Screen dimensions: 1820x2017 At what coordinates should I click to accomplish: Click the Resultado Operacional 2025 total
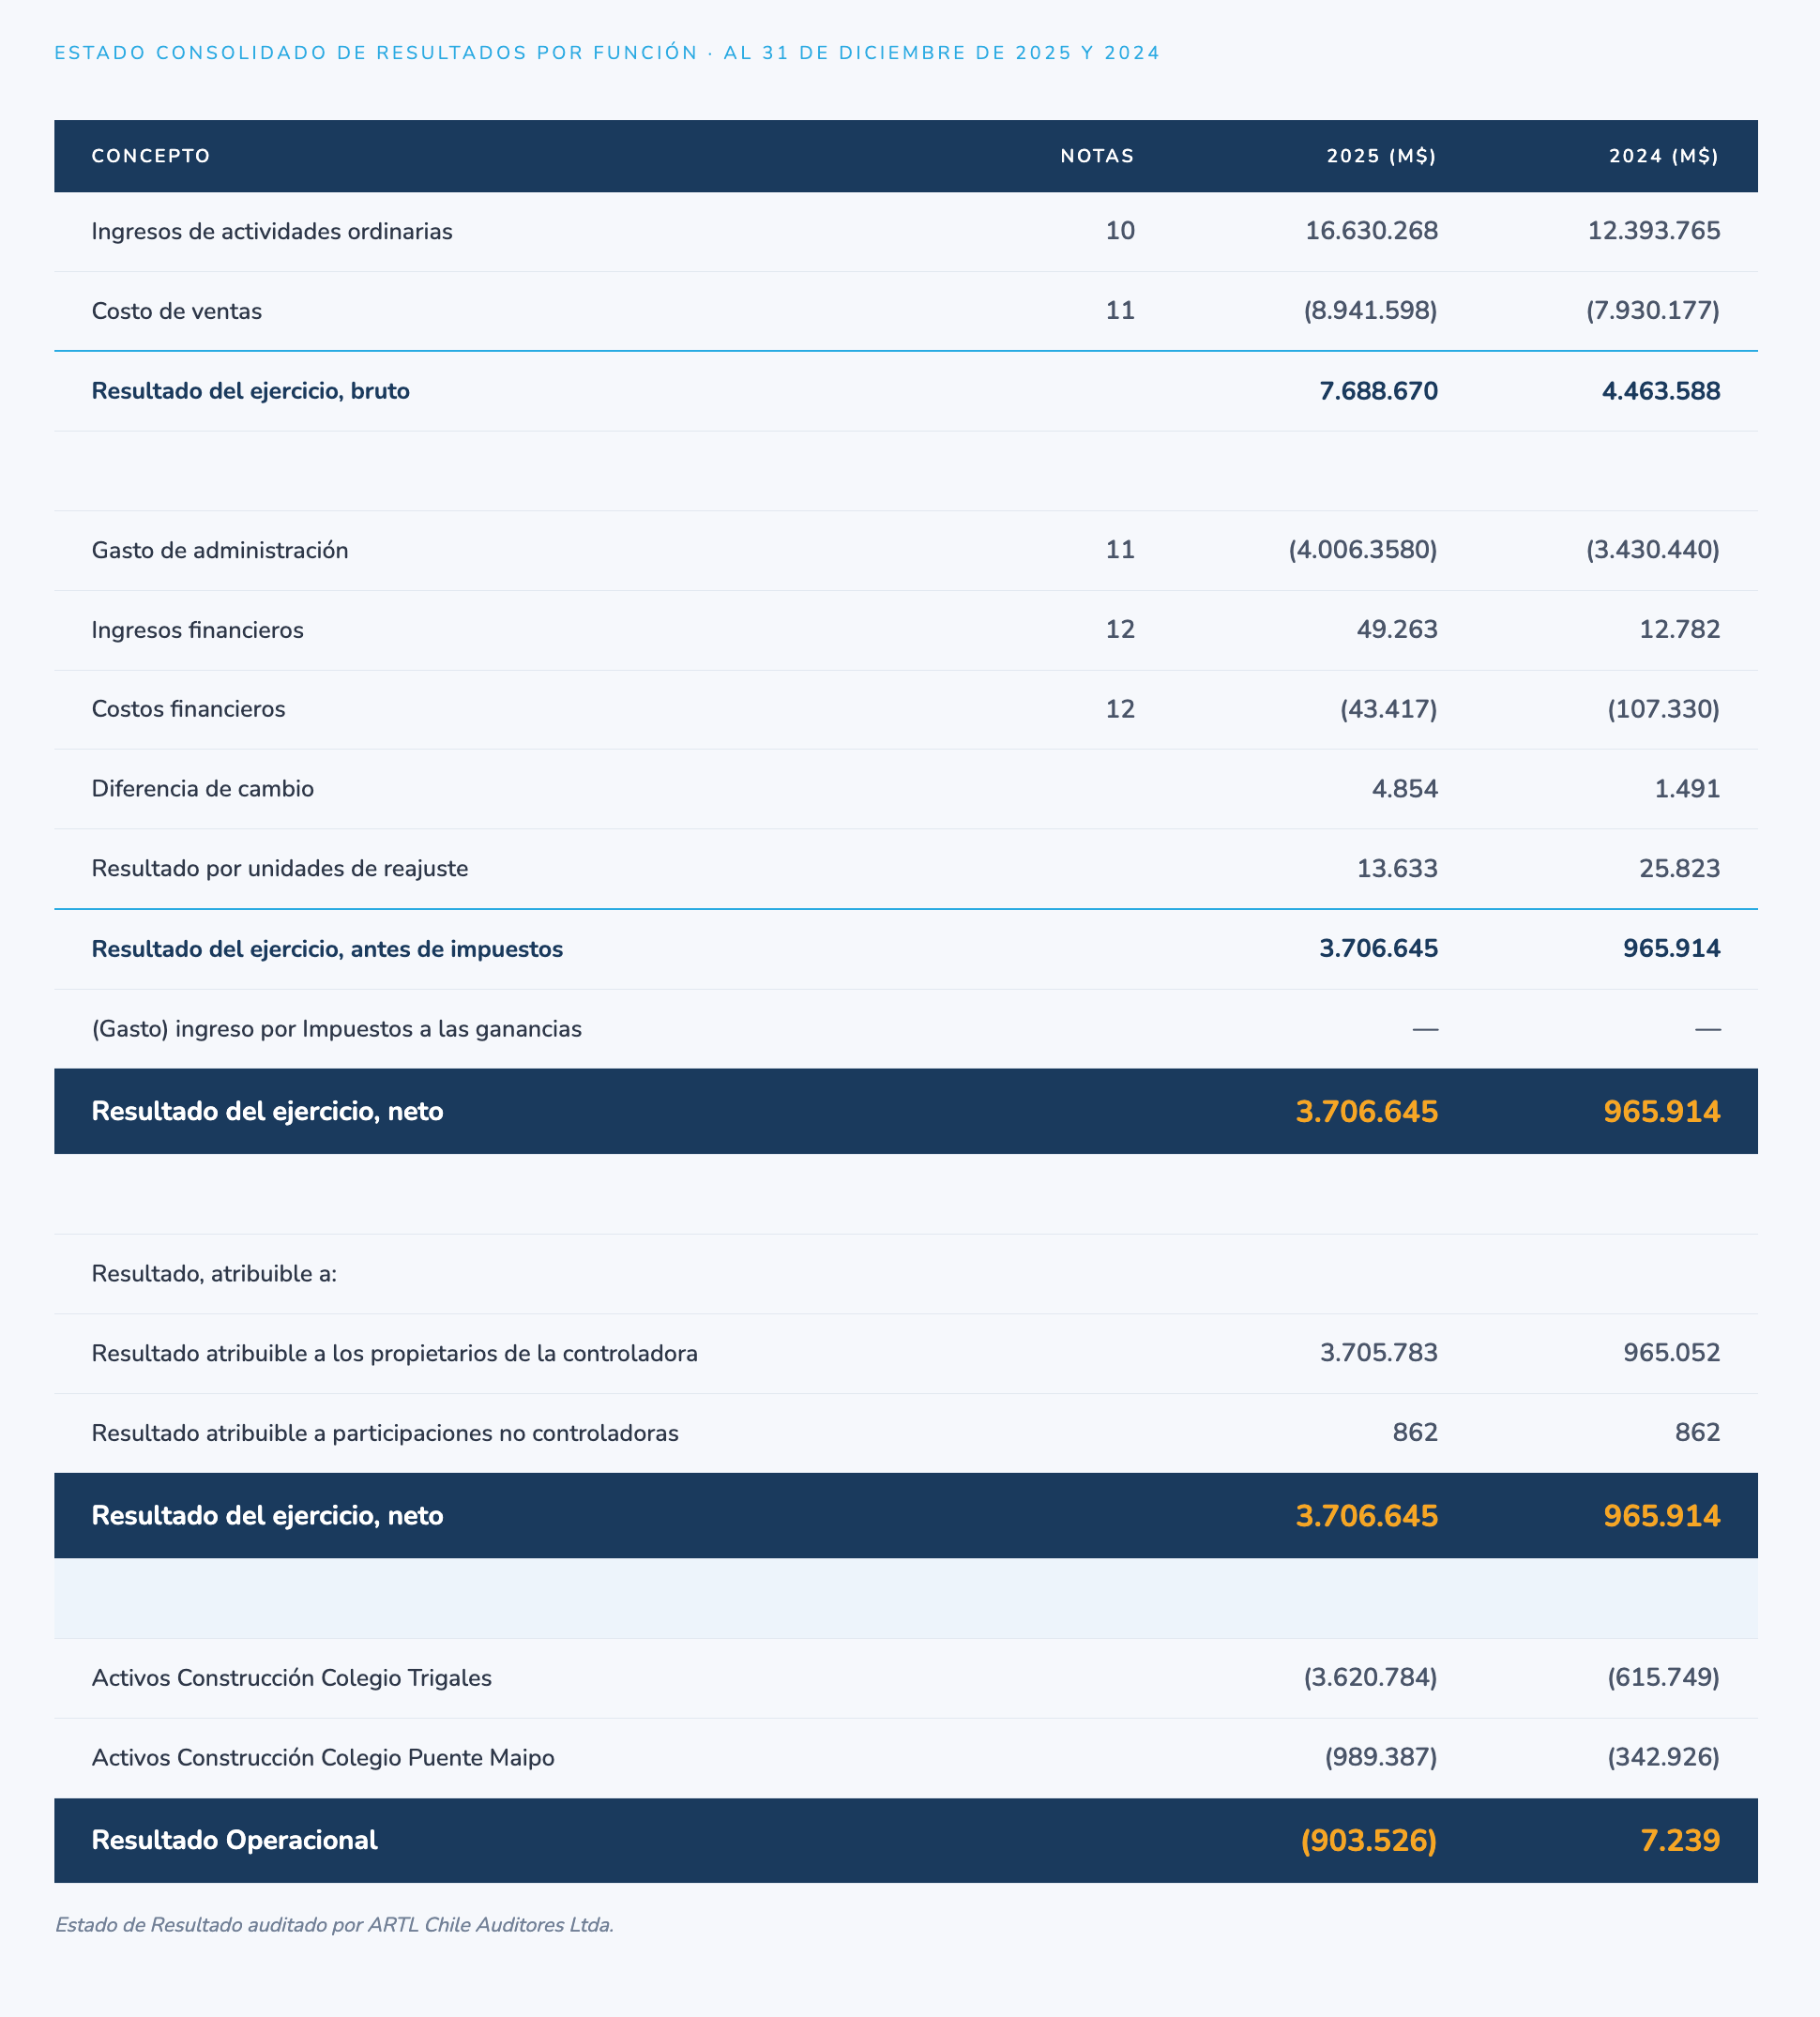[x=1369, y=1840]
